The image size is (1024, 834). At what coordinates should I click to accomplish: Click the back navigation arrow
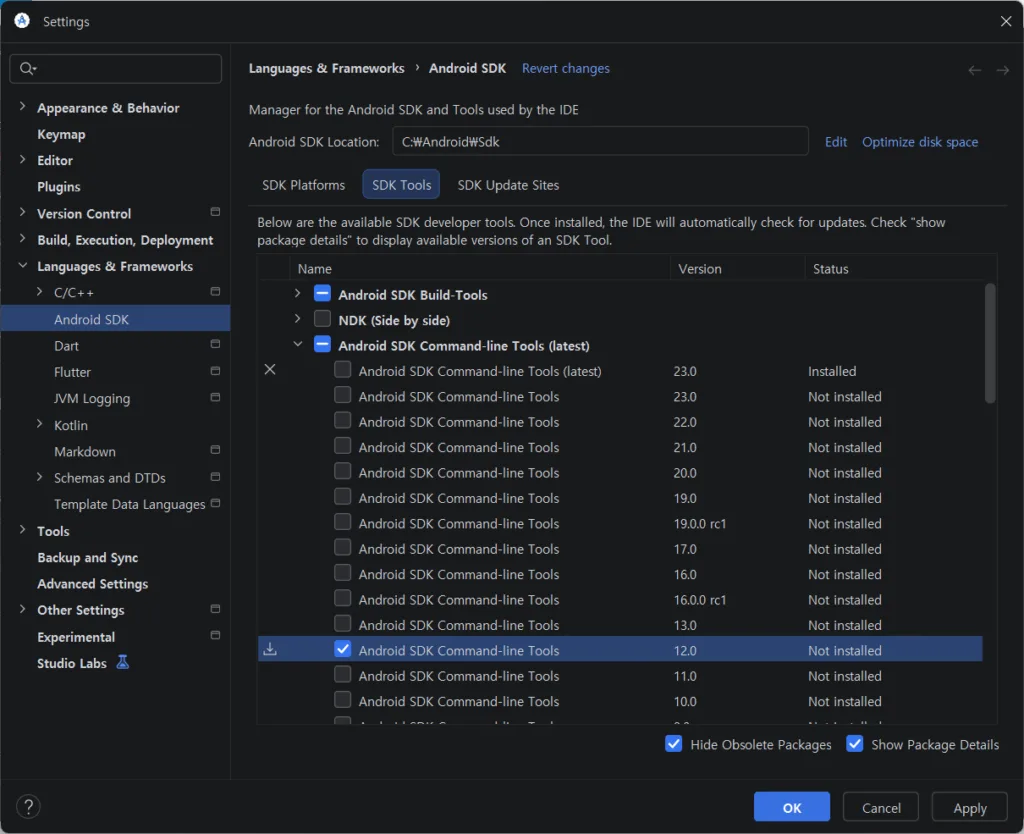974,70
